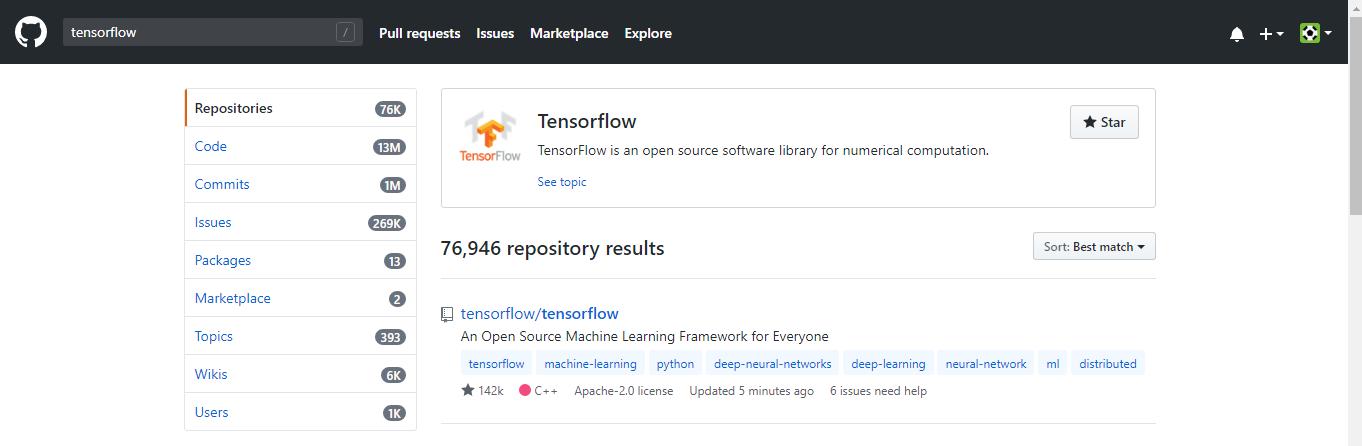1362x446 pixels.
Task: Show Marketplace results in sidebar
Action: tap(300, 298)
